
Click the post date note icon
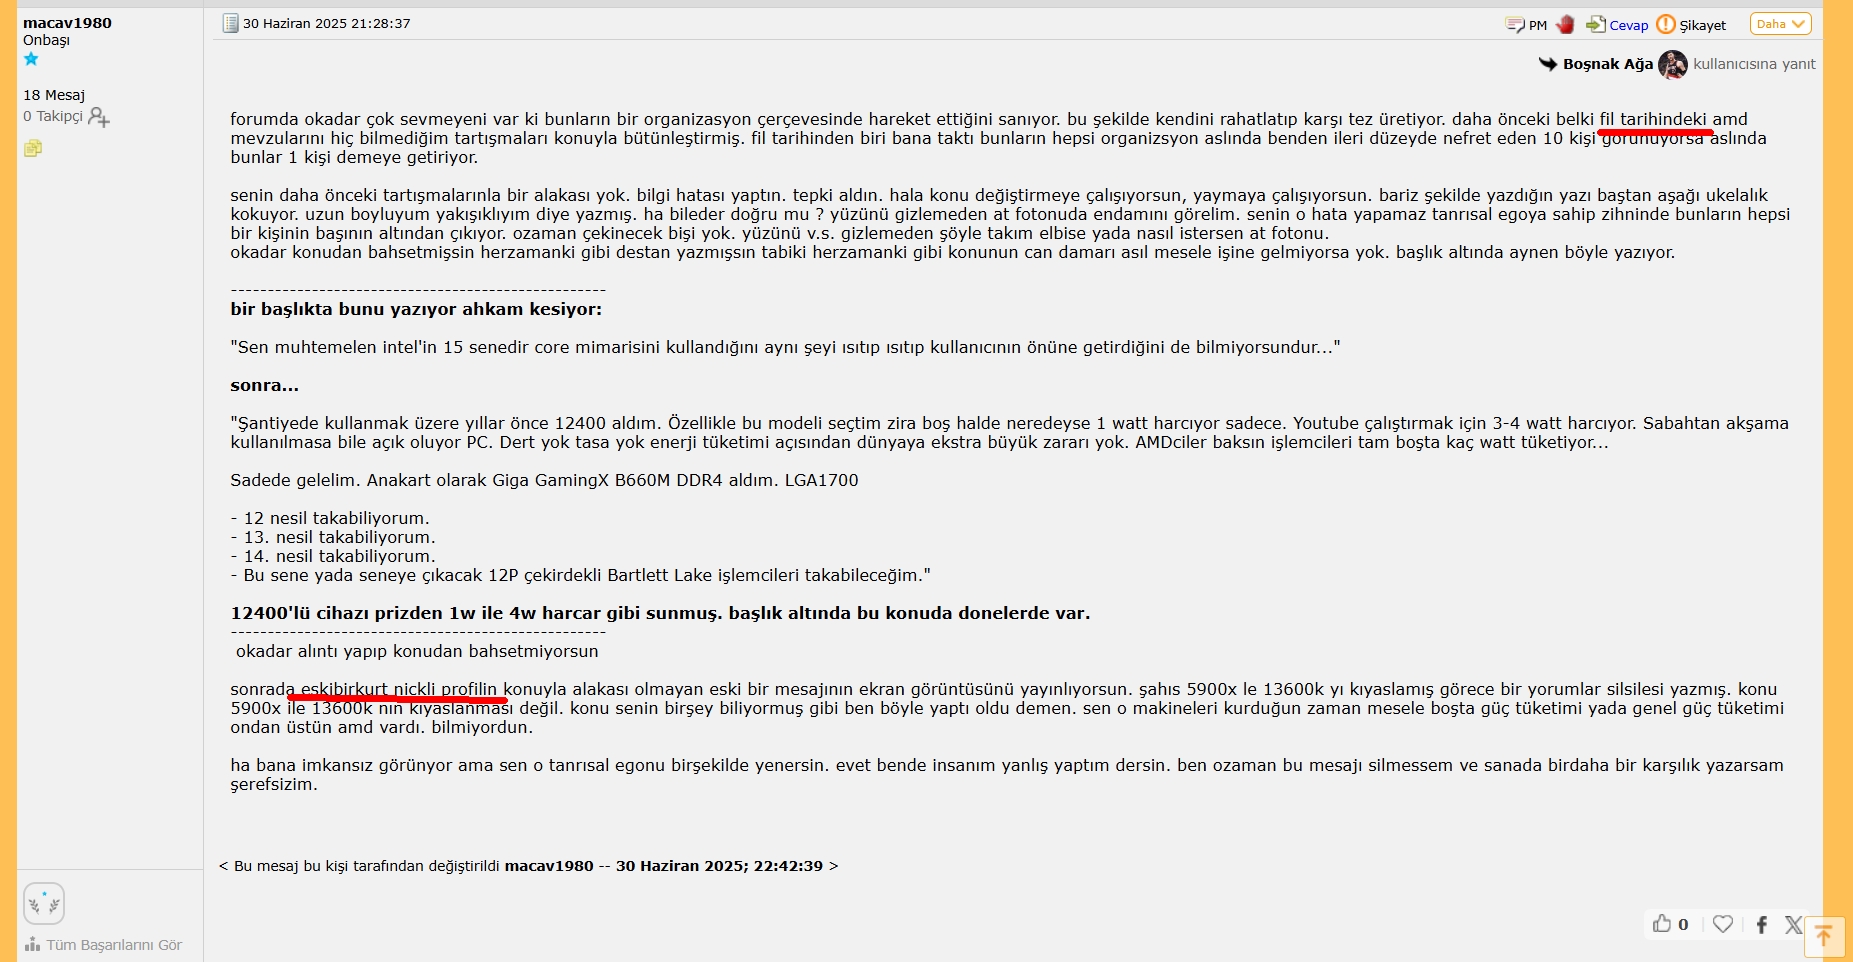[231, 23]
